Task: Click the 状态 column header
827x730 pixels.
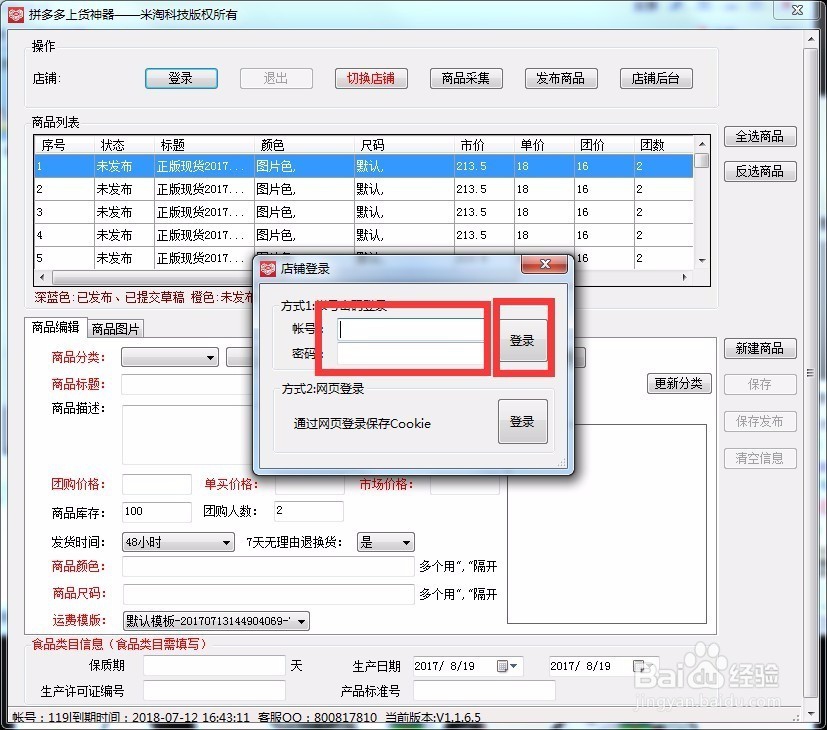Action: pyautogui.click(x=124, y=145)
